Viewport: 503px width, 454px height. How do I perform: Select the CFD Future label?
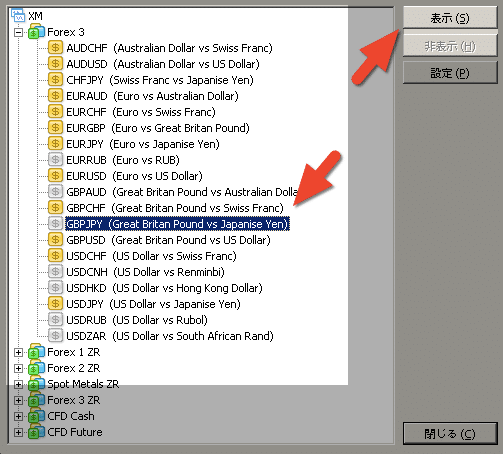click(75, 432)
